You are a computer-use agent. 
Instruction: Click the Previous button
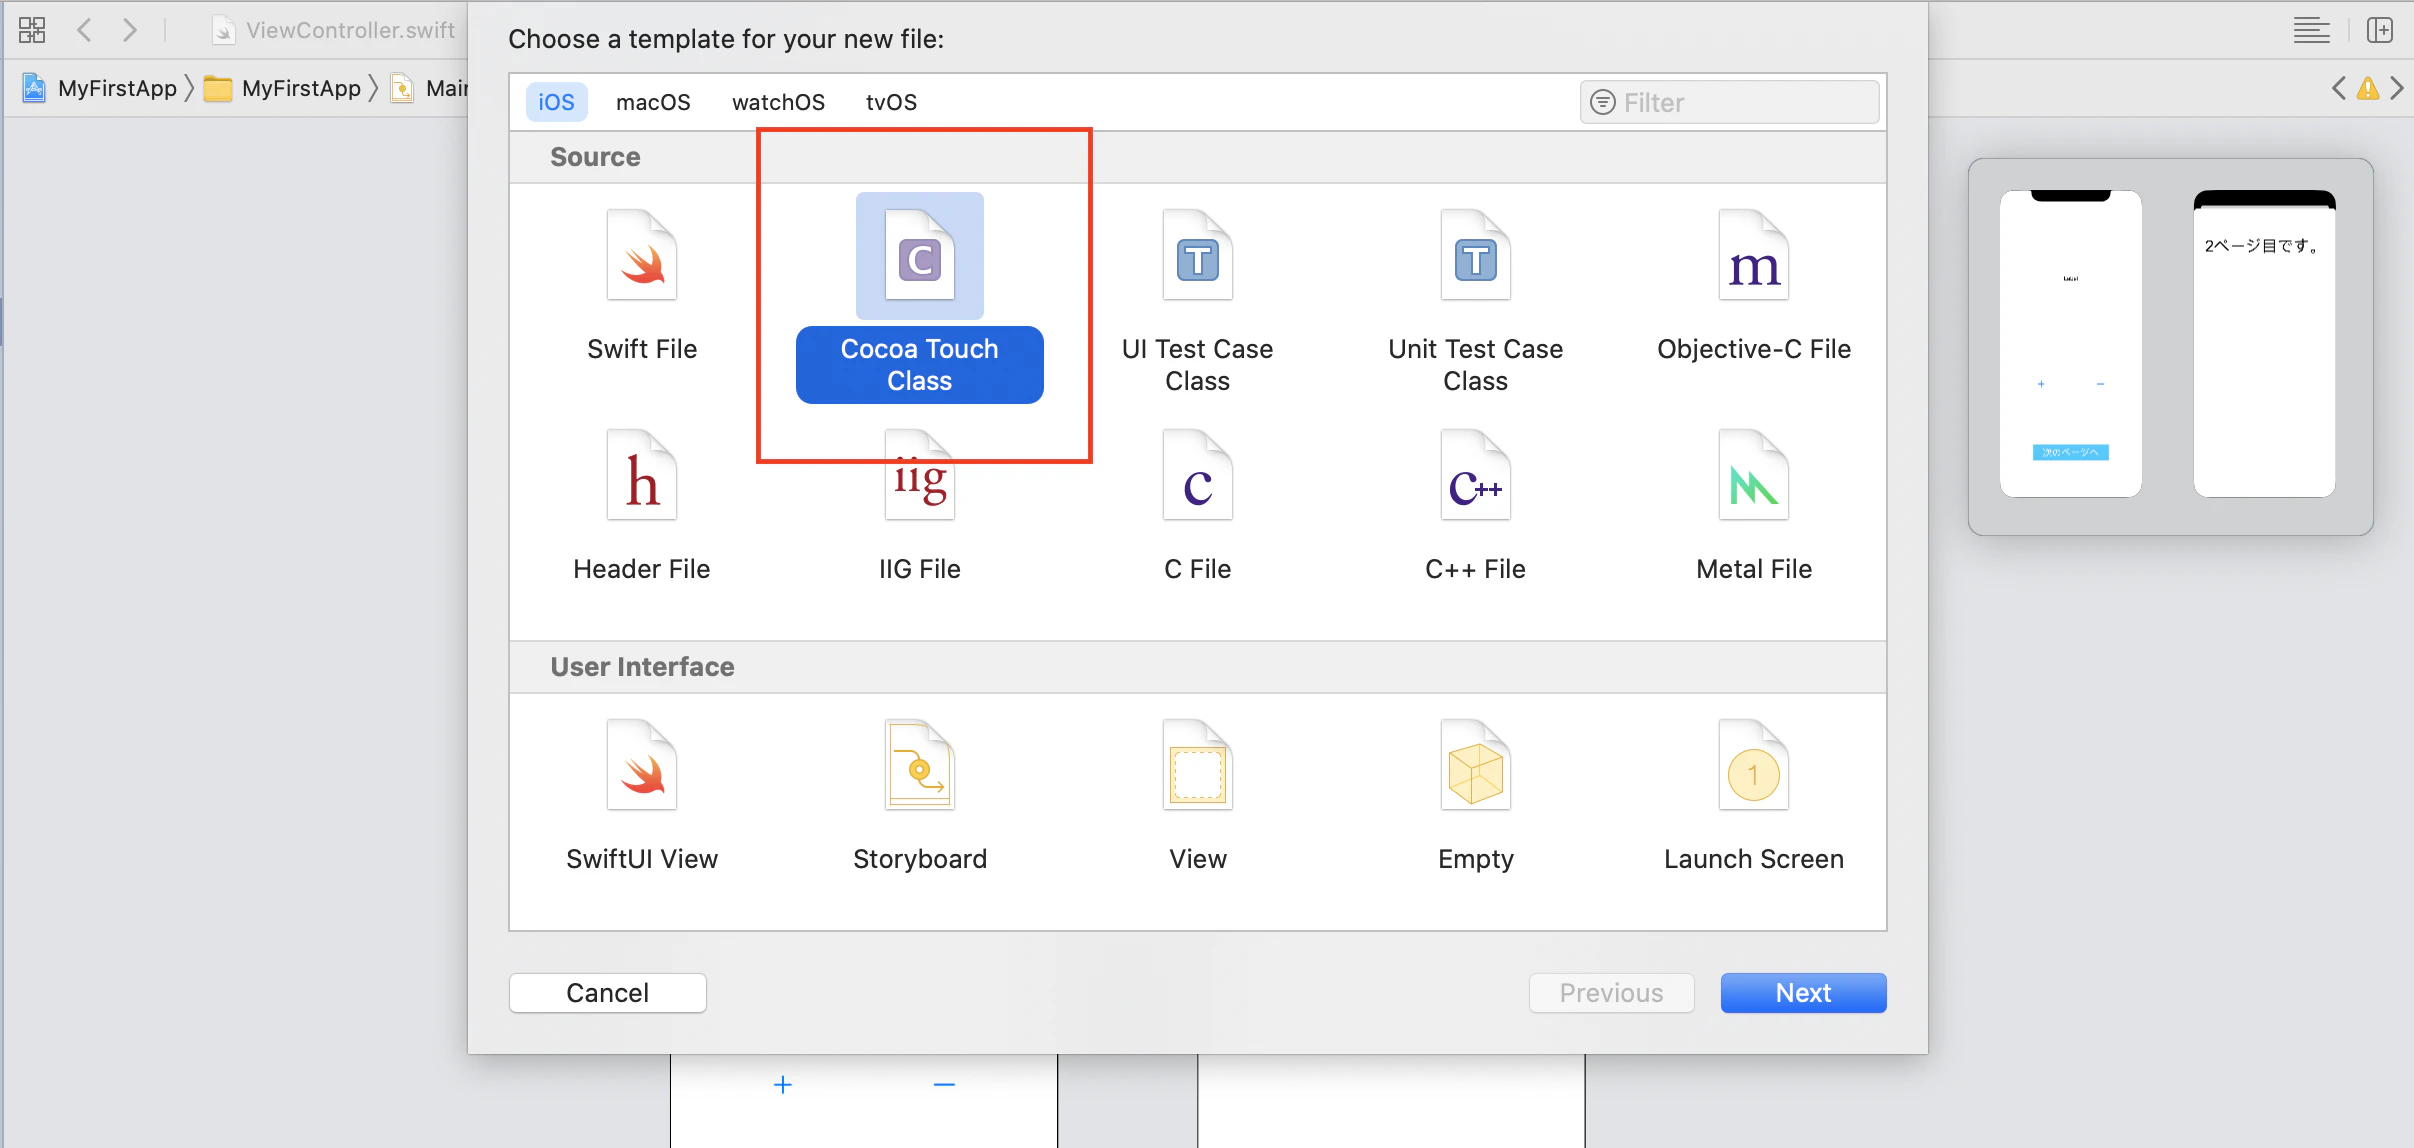point(1611,992)
